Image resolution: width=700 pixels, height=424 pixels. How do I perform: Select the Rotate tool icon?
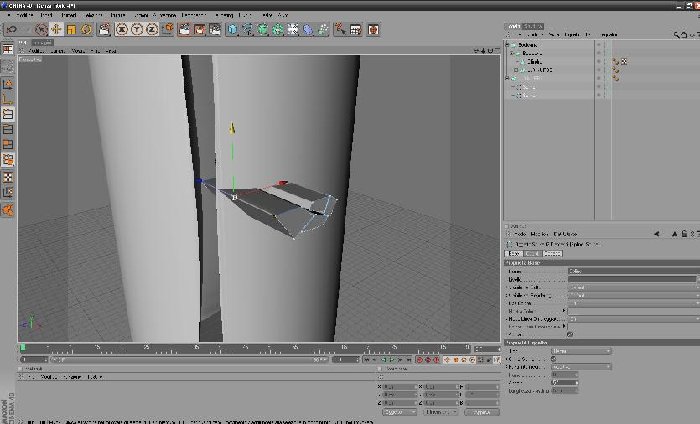point(86,29)
